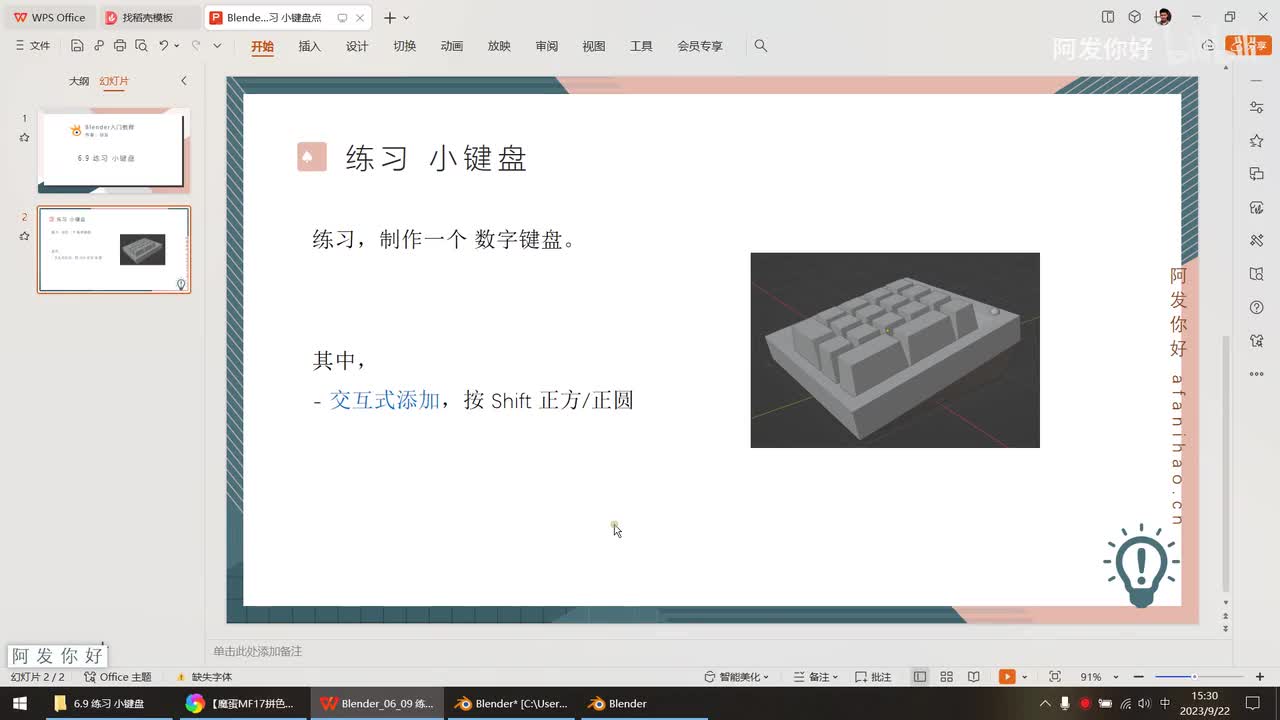Open a new tab with the plus button
This screenshot has width=1280, height=720.
tap(390, 18)
